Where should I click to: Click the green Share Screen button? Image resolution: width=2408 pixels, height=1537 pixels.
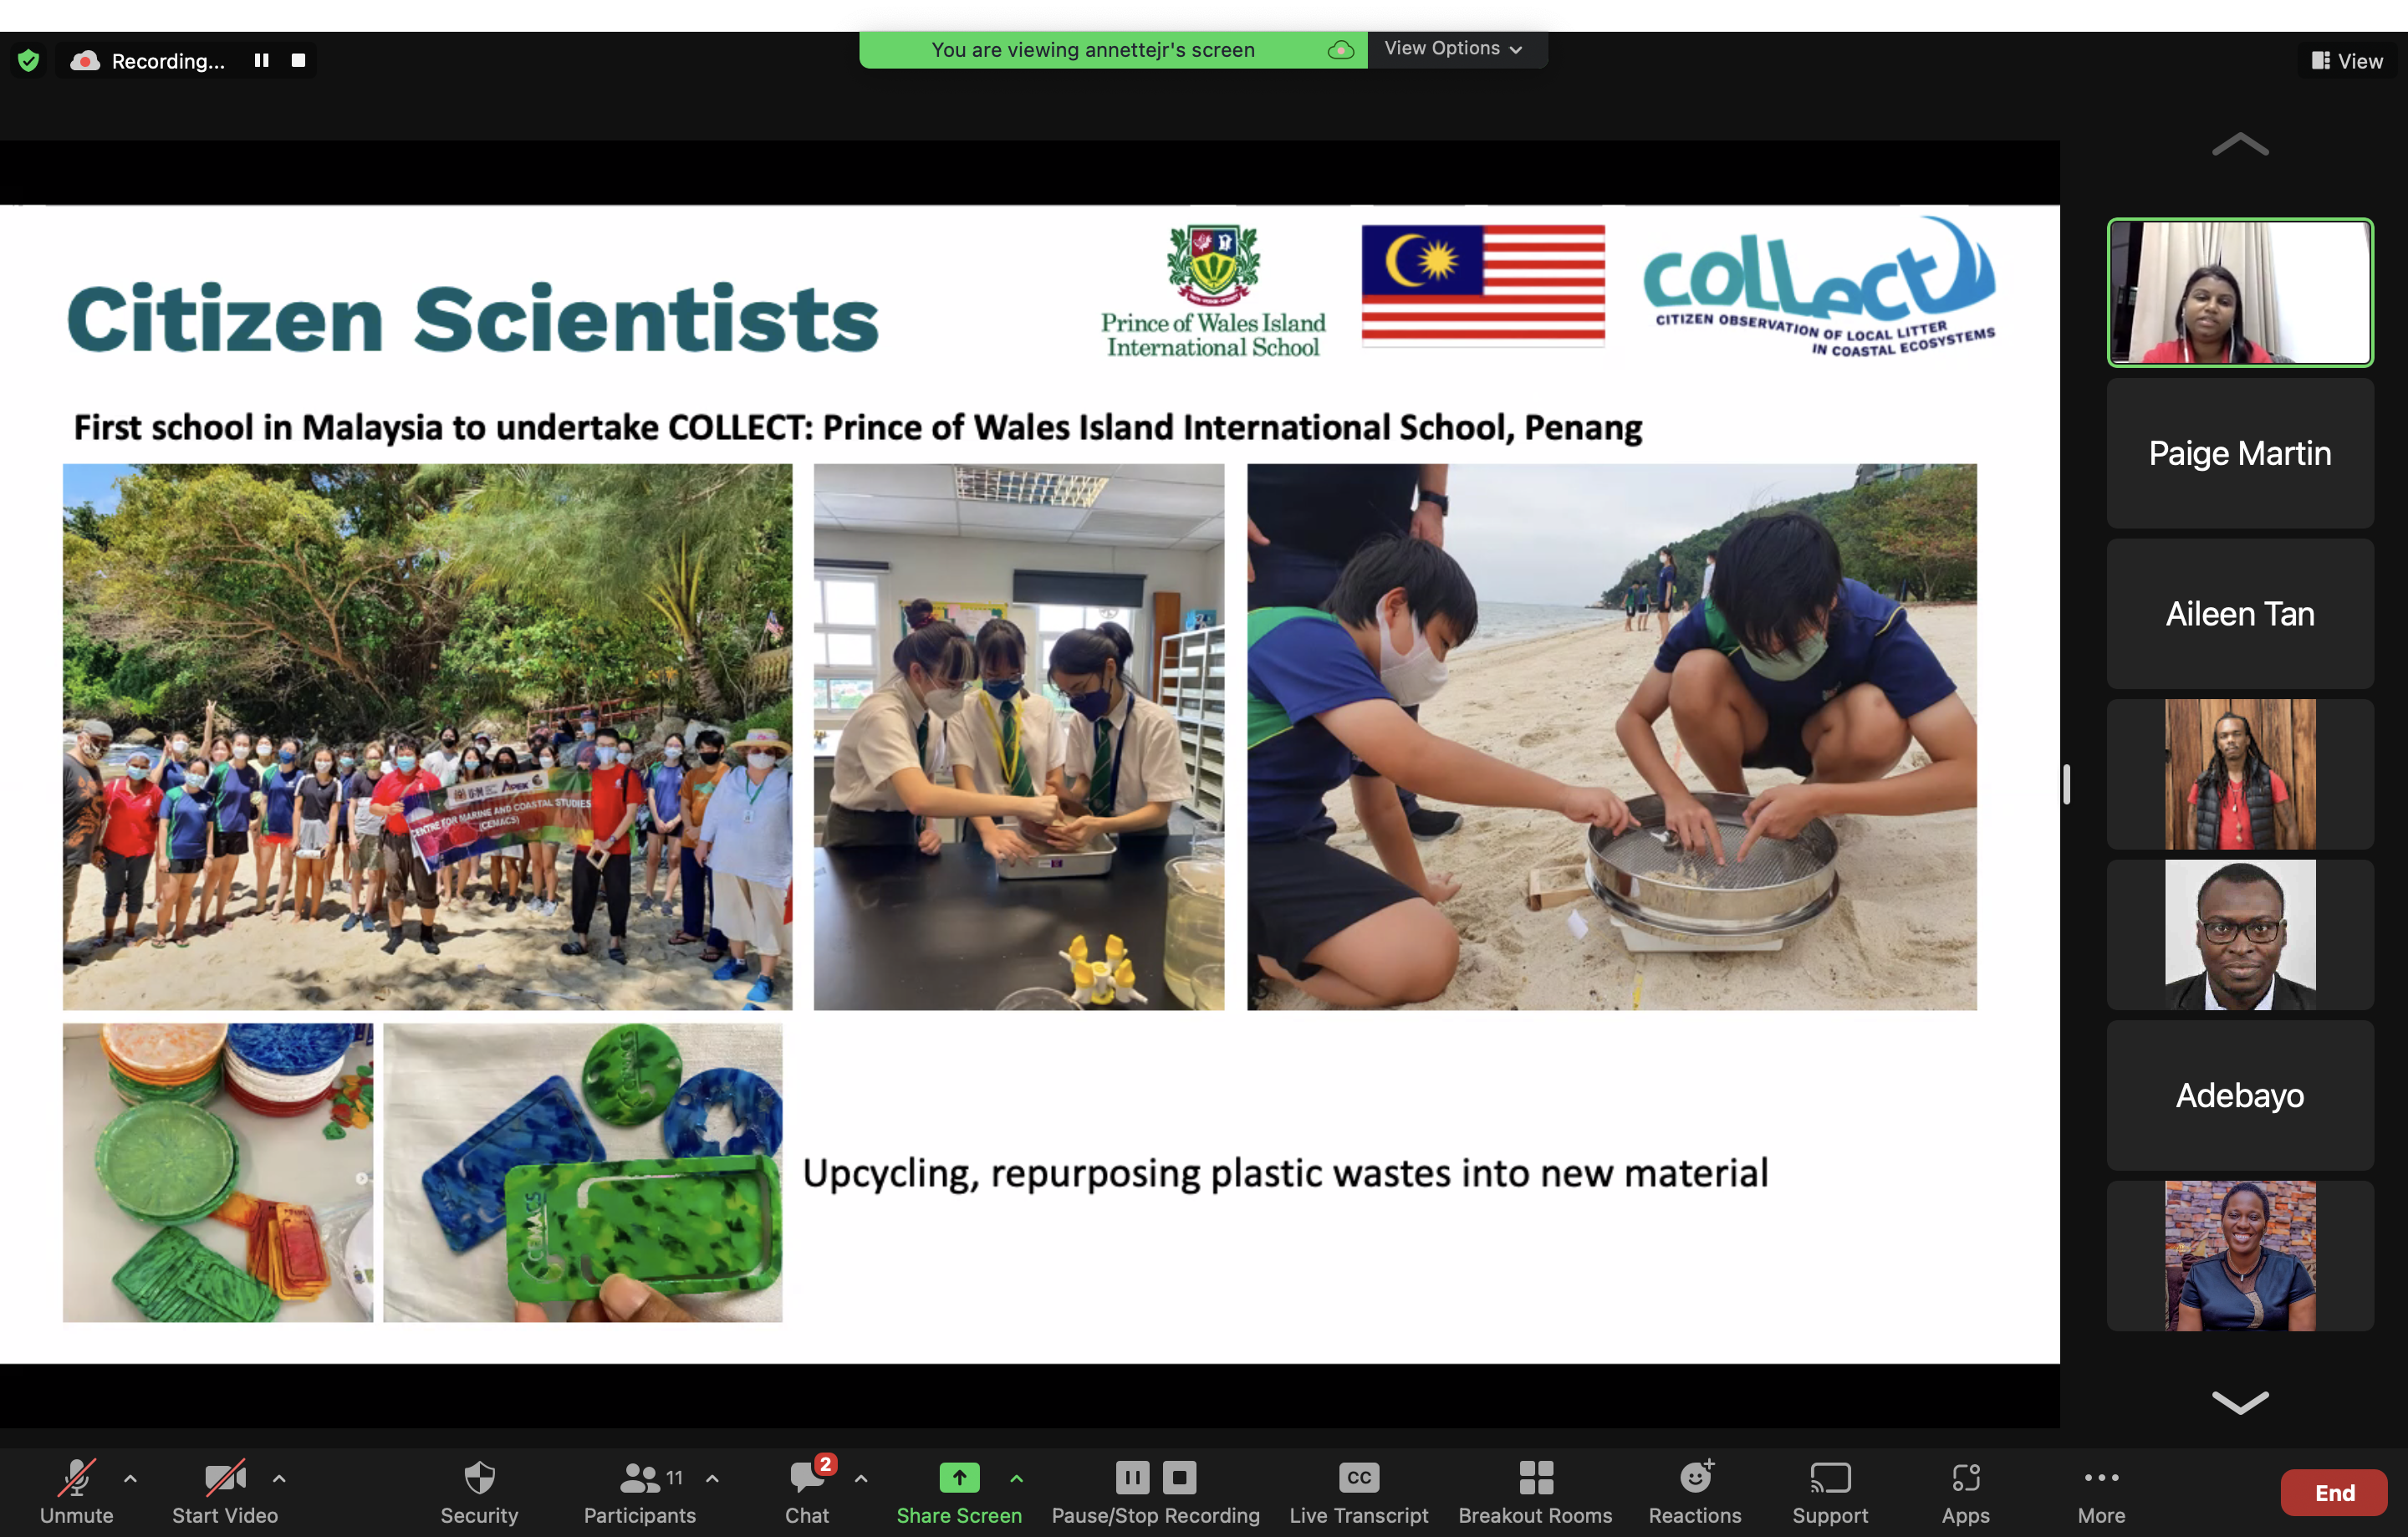(958, 1478)
